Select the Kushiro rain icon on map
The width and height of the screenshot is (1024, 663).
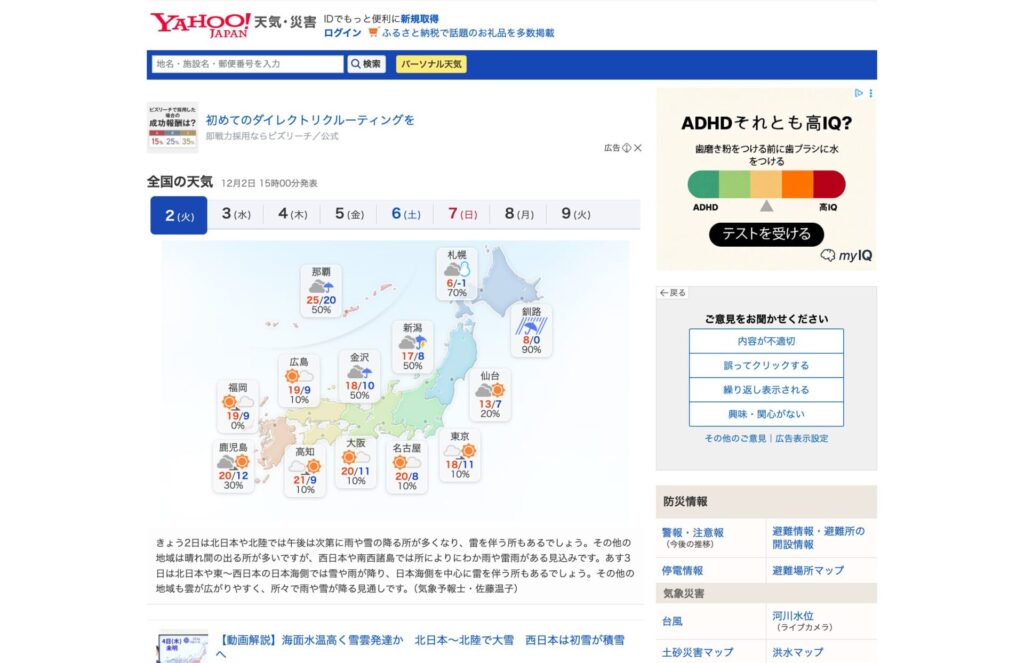[x=531, y=324]
